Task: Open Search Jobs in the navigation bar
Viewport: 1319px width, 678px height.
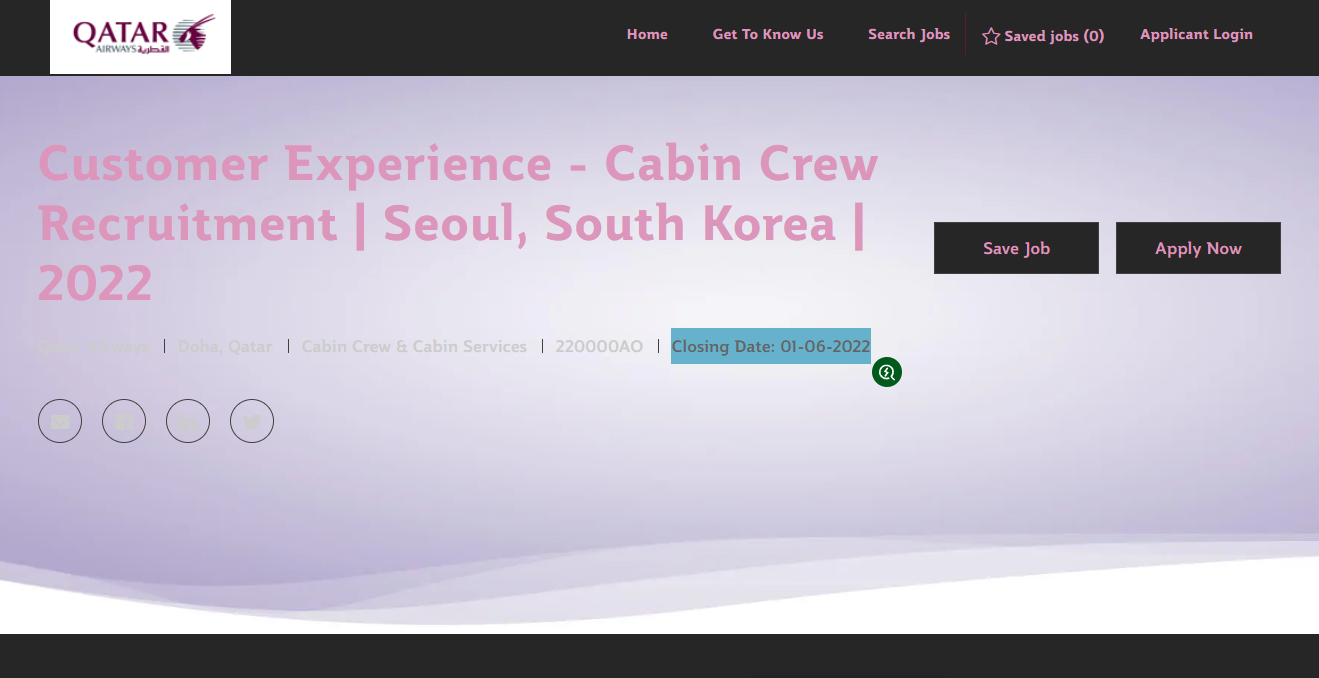Action: coord(909,34)
